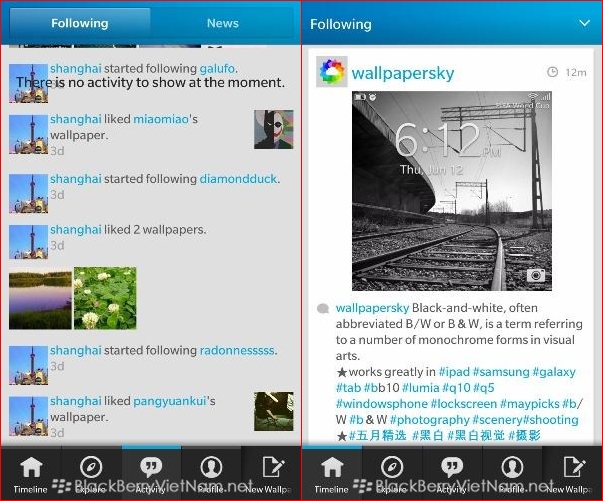Tap the camera icon on the railway wallpaper
Screen dimensions: 603x501
[536, 275]
